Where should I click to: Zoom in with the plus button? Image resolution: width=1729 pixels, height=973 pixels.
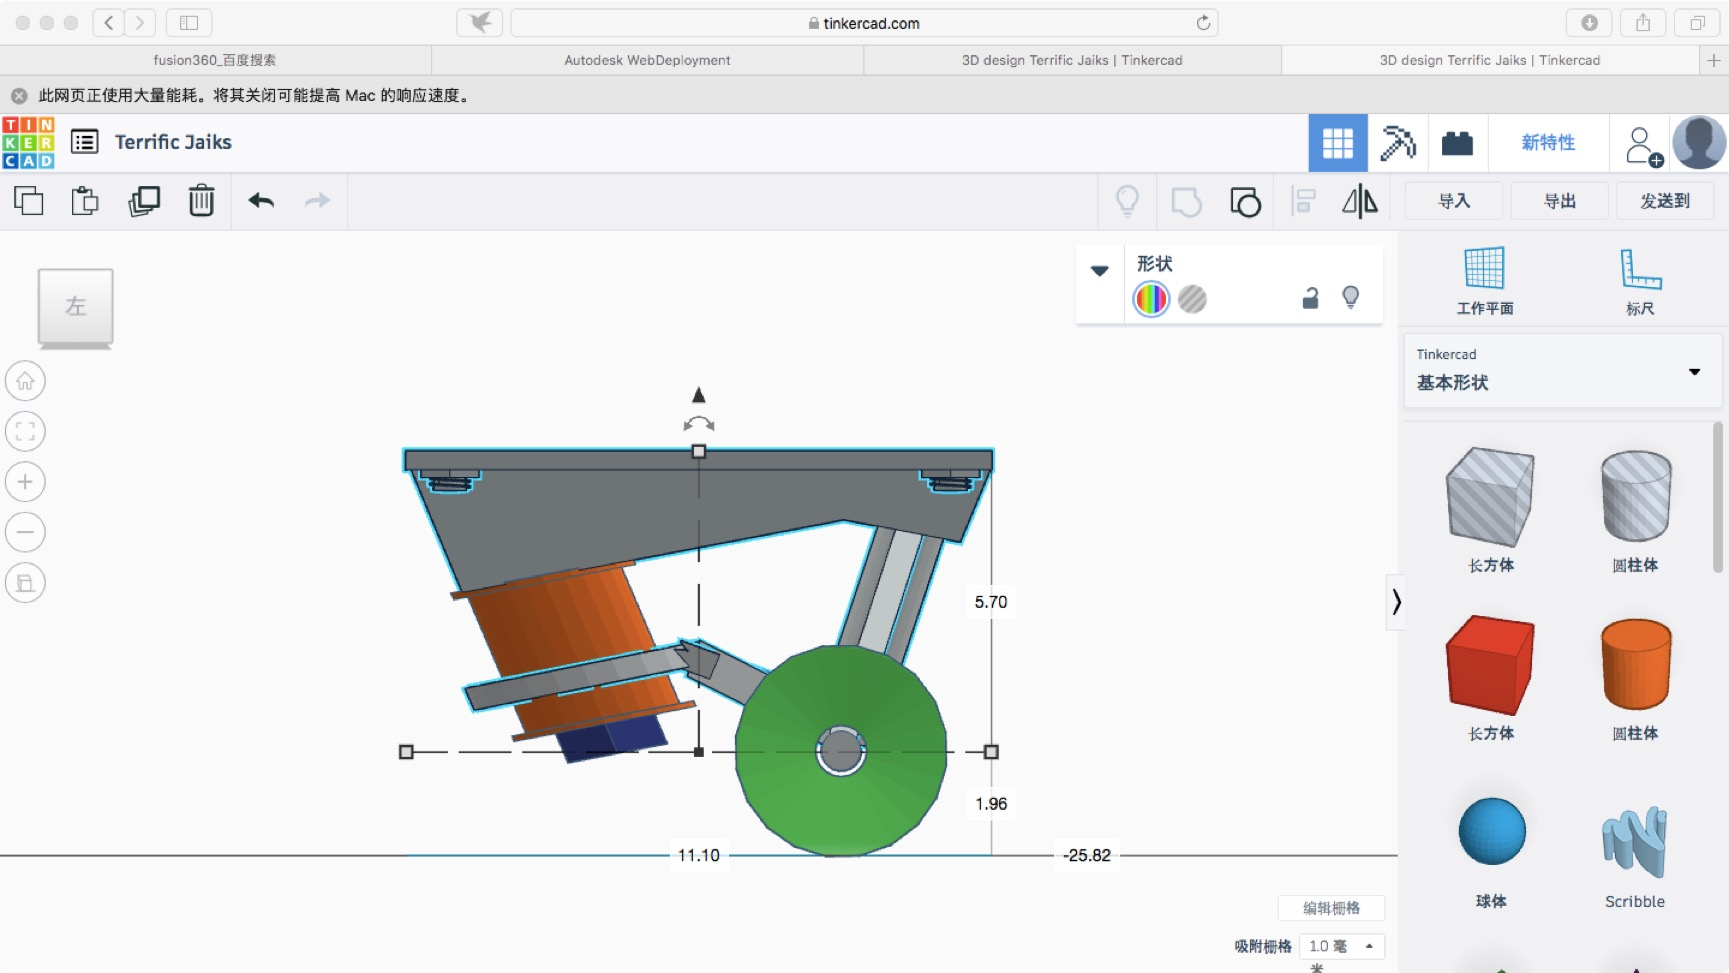tap(25, 482)
